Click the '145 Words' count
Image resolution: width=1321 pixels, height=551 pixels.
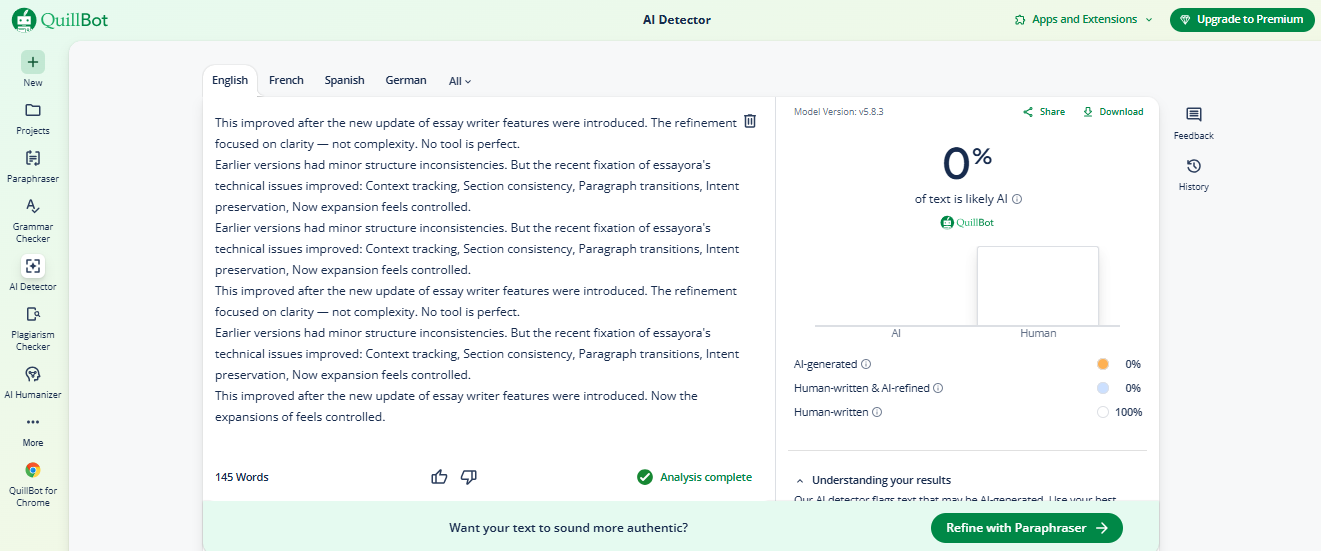242,477
